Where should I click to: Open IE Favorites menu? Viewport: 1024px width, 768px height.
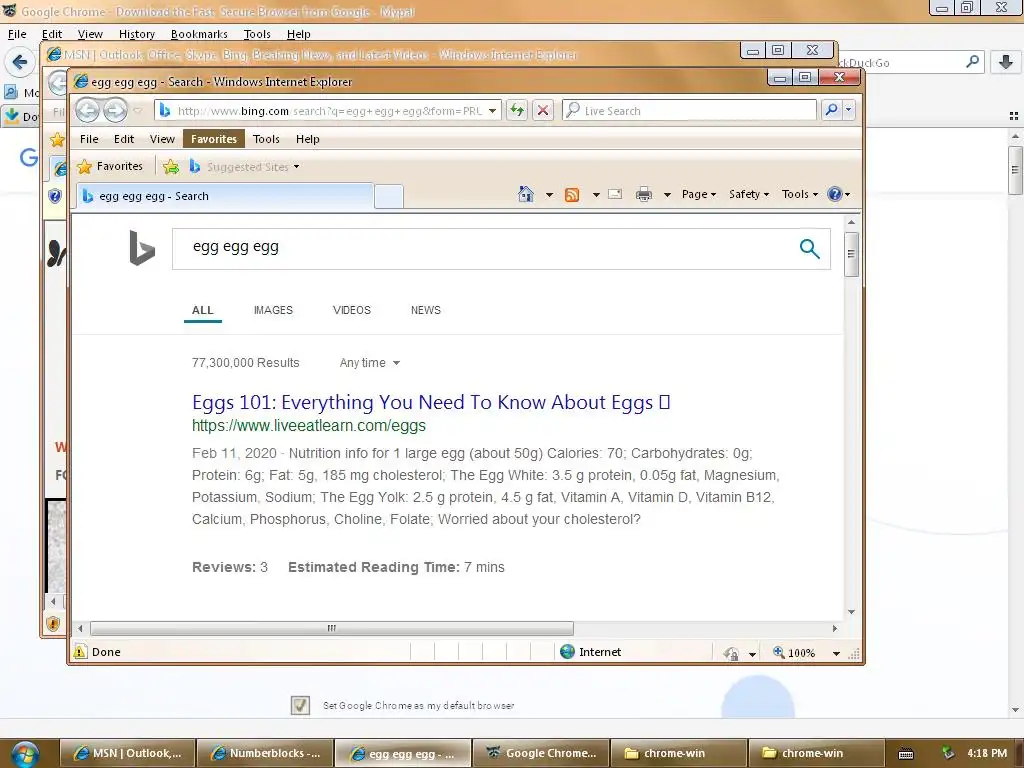(x=214, y=139)
